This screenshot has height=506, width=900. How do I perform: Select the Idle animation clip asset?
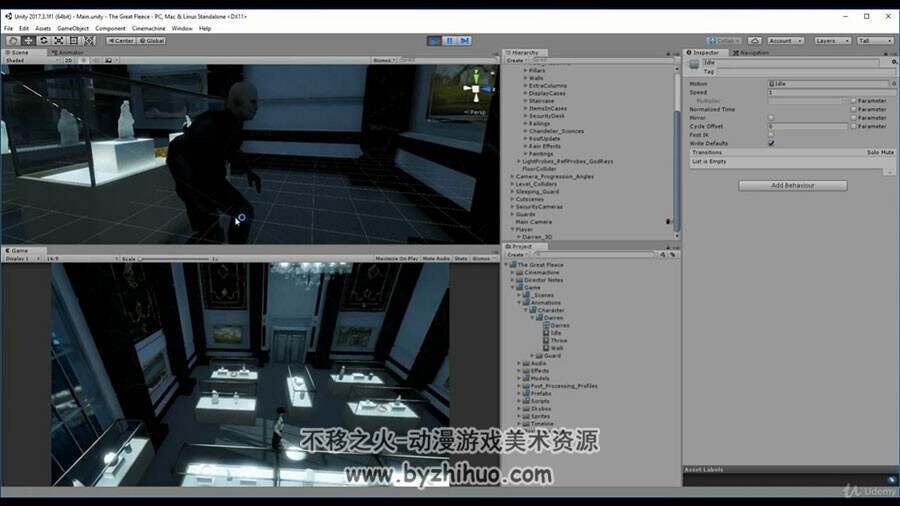(552, 333)
